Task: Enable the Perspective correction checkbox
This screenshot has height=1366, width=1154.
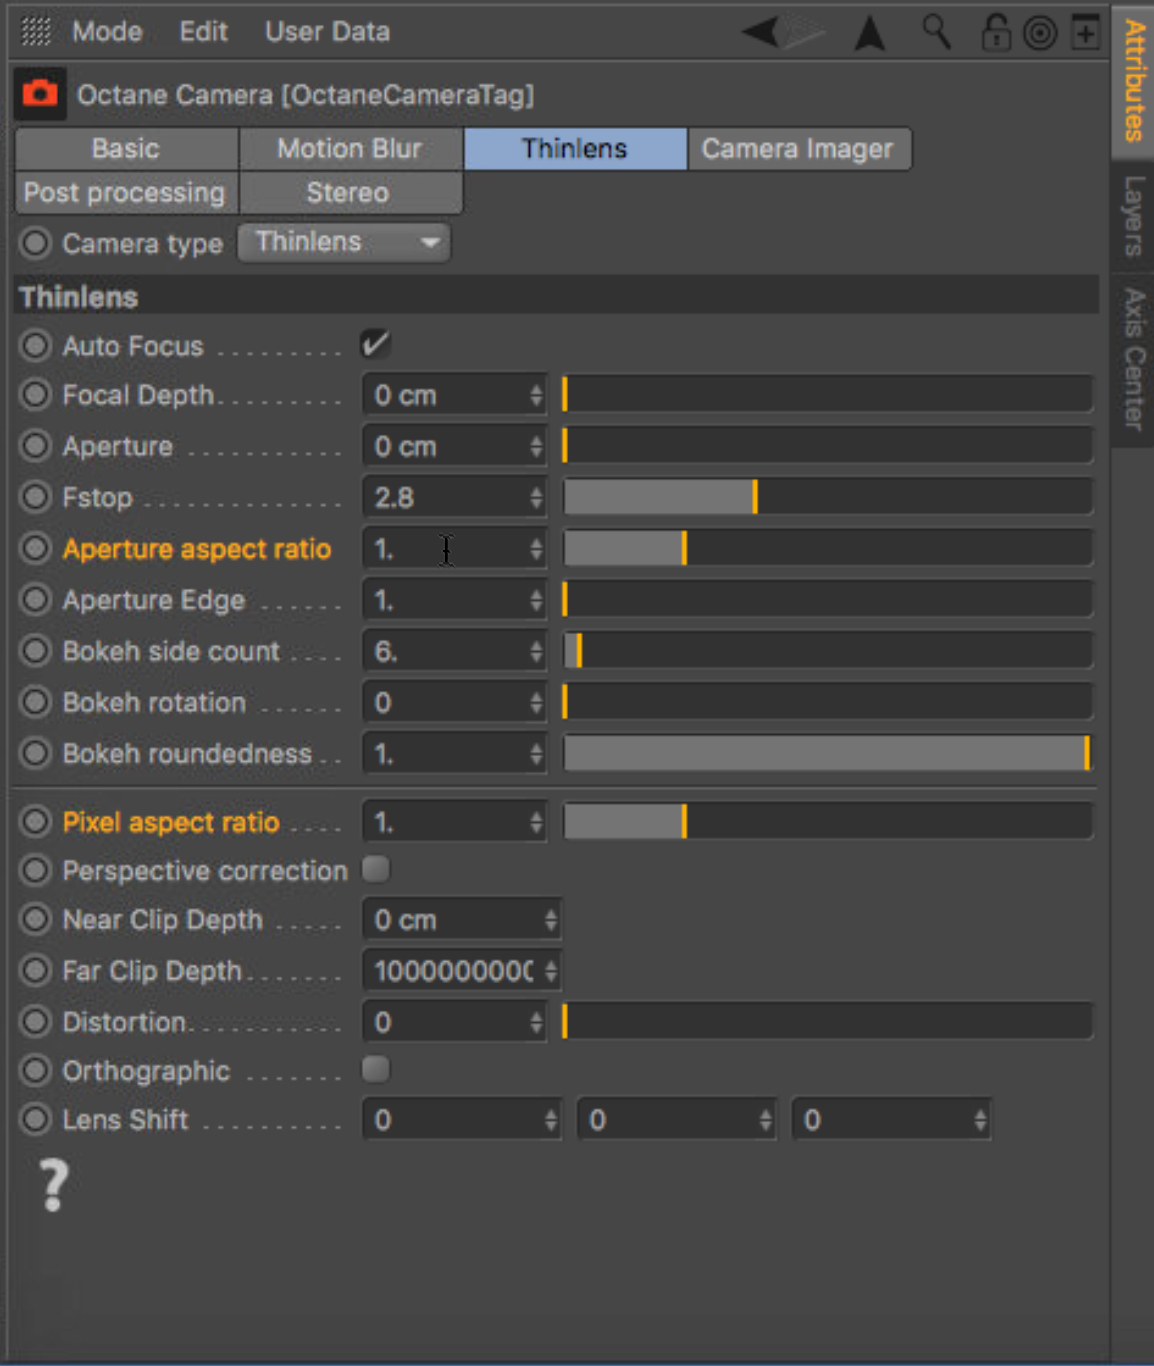Action: click(x=376, y=870)
